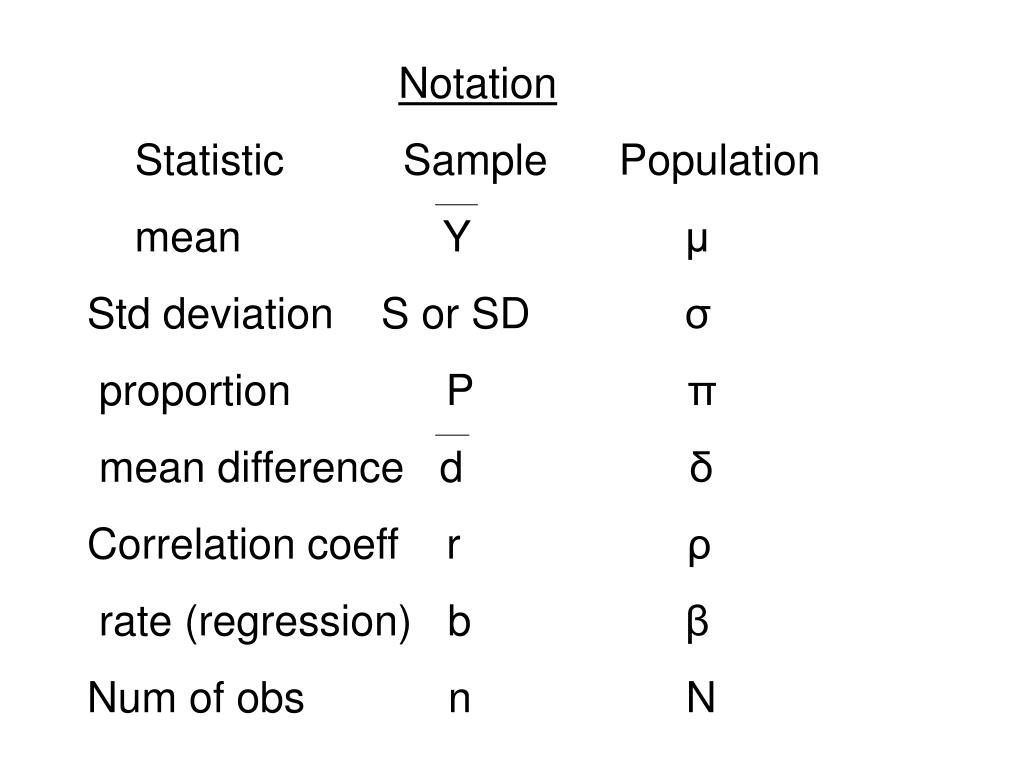The width and height of the screenshot is (1024, 768).
Task: Click the 'S or SD' text
Action: coord(455,314)
